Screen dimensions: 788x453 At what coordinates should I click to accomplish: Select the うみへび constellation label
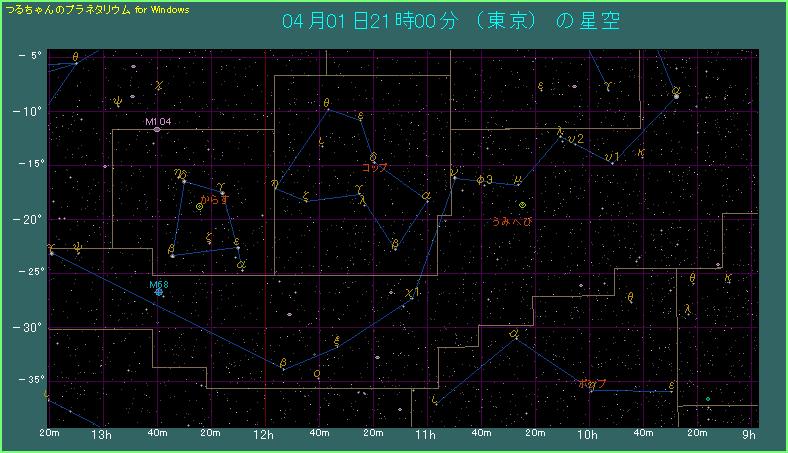pos(511,221)
